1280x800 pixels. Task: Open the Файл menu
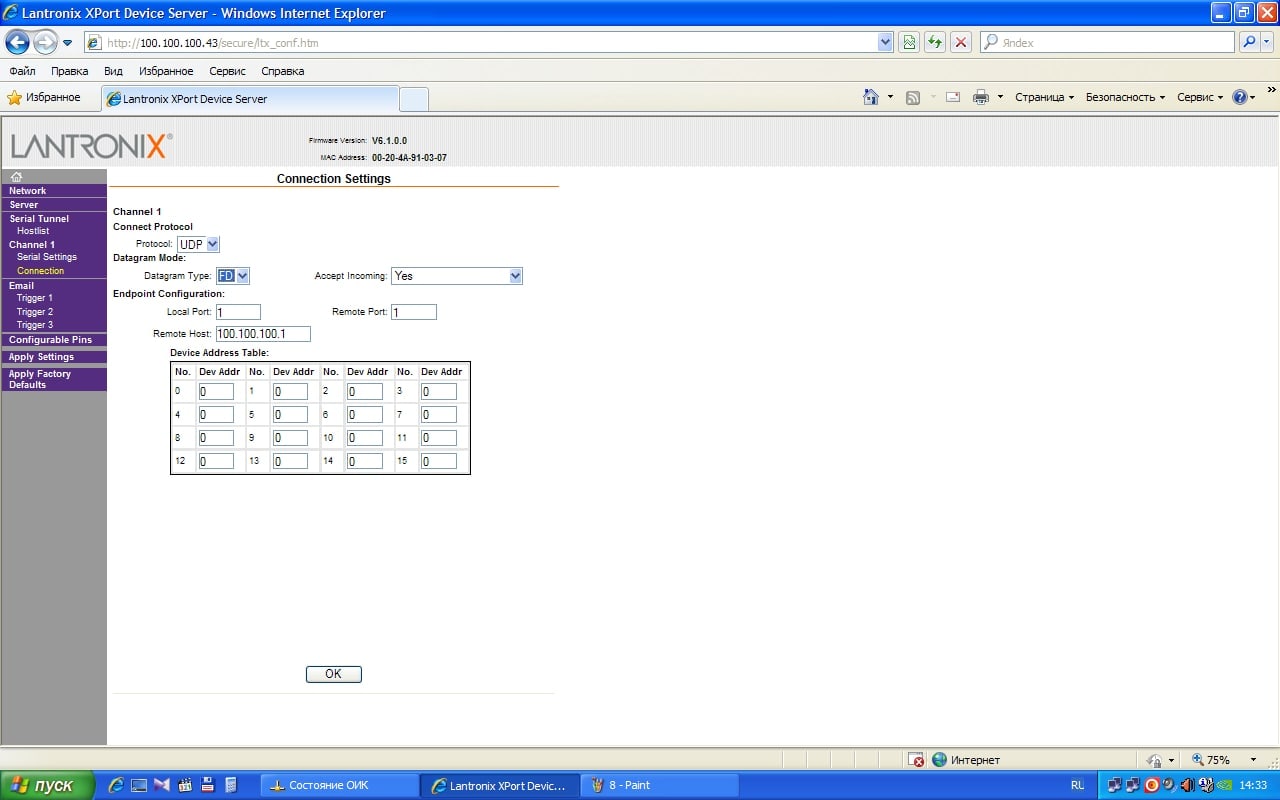click(22, 71)
